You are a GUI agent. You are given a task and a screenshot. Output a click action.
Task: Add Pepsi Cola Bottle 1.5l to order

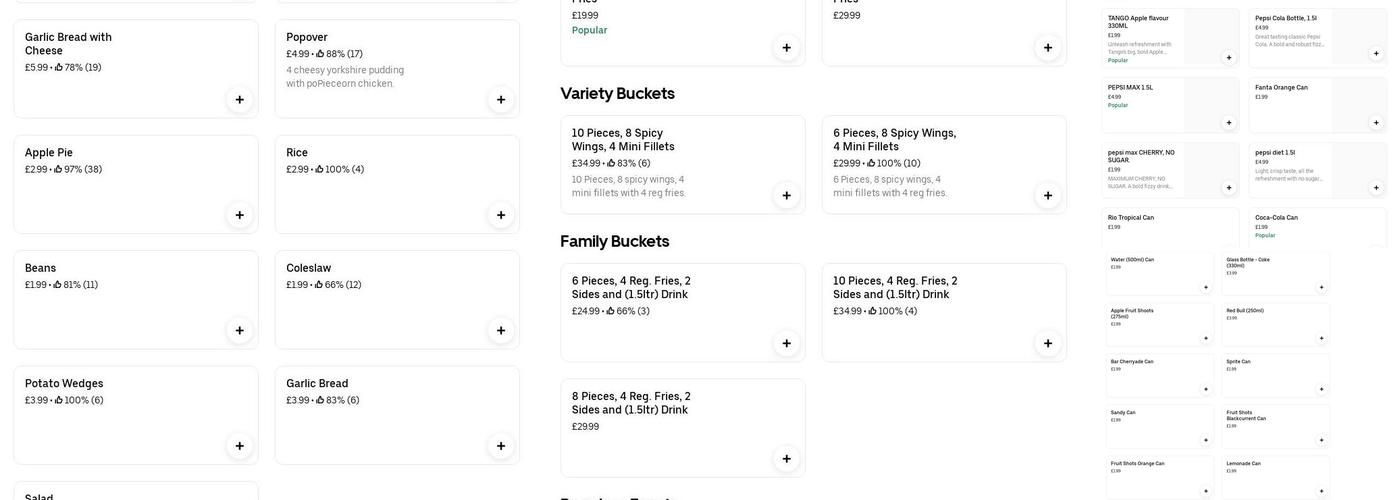pyautogui.click(x=1376, y=54)
